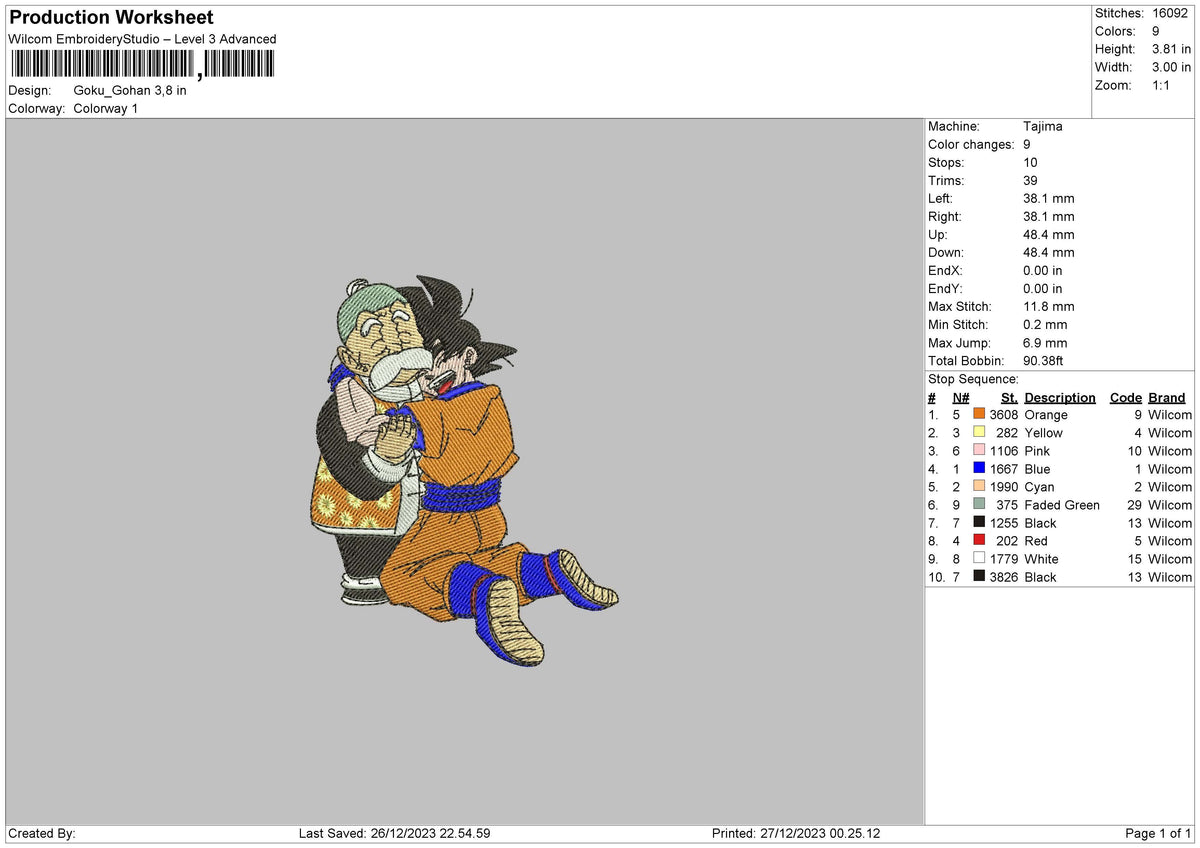Select the "EndY:" label
Screen dimensions: 1200x848
[946, 288]
